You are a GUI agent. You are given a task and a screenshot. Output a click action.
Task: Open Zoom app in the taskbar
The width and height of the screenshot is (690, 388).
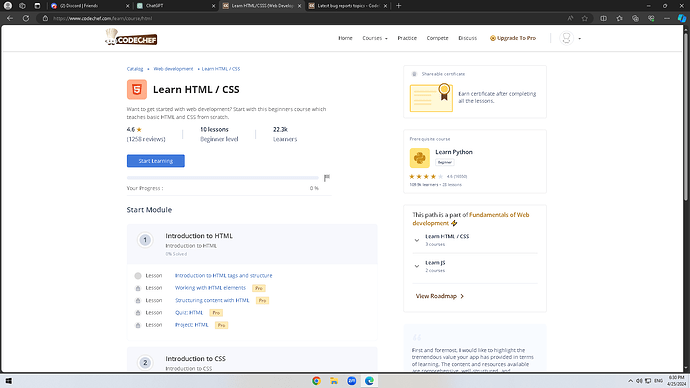352,381
